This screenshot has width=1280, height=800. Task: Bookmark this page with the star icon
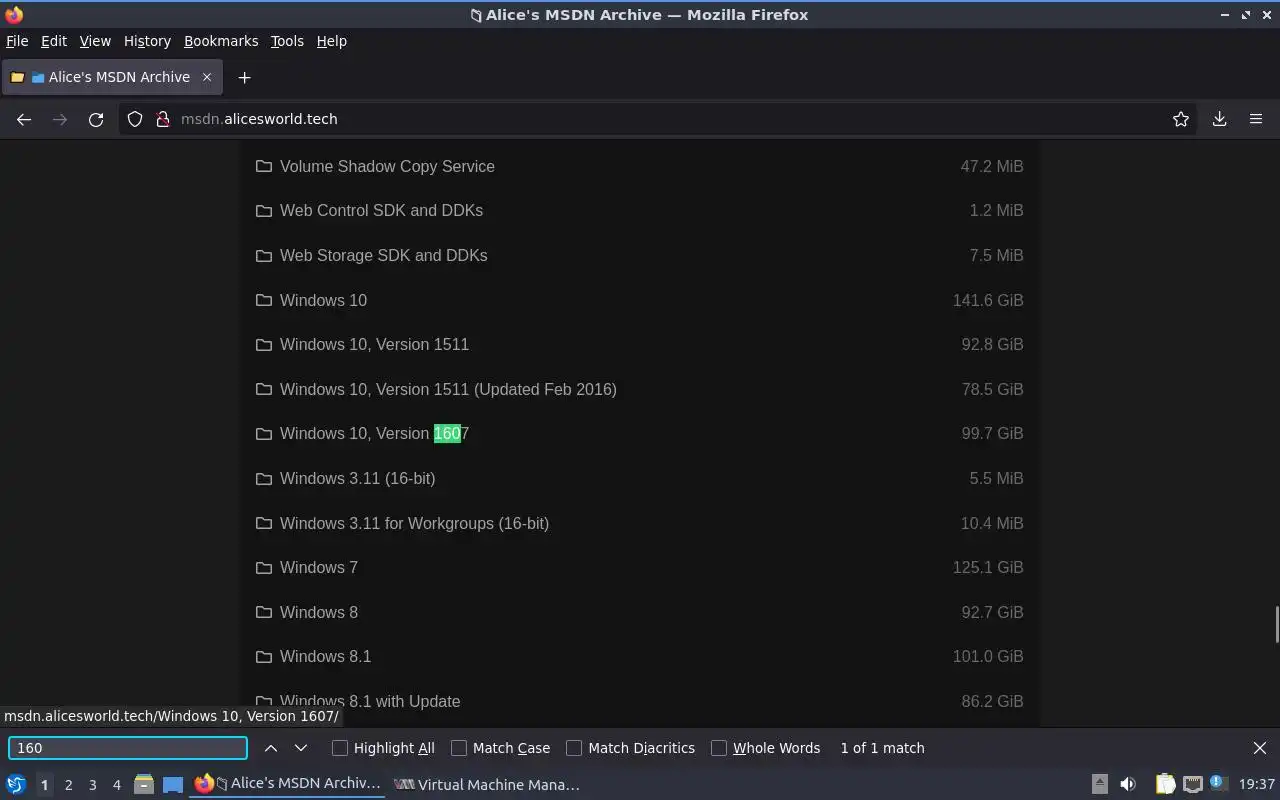point(1181,119)
